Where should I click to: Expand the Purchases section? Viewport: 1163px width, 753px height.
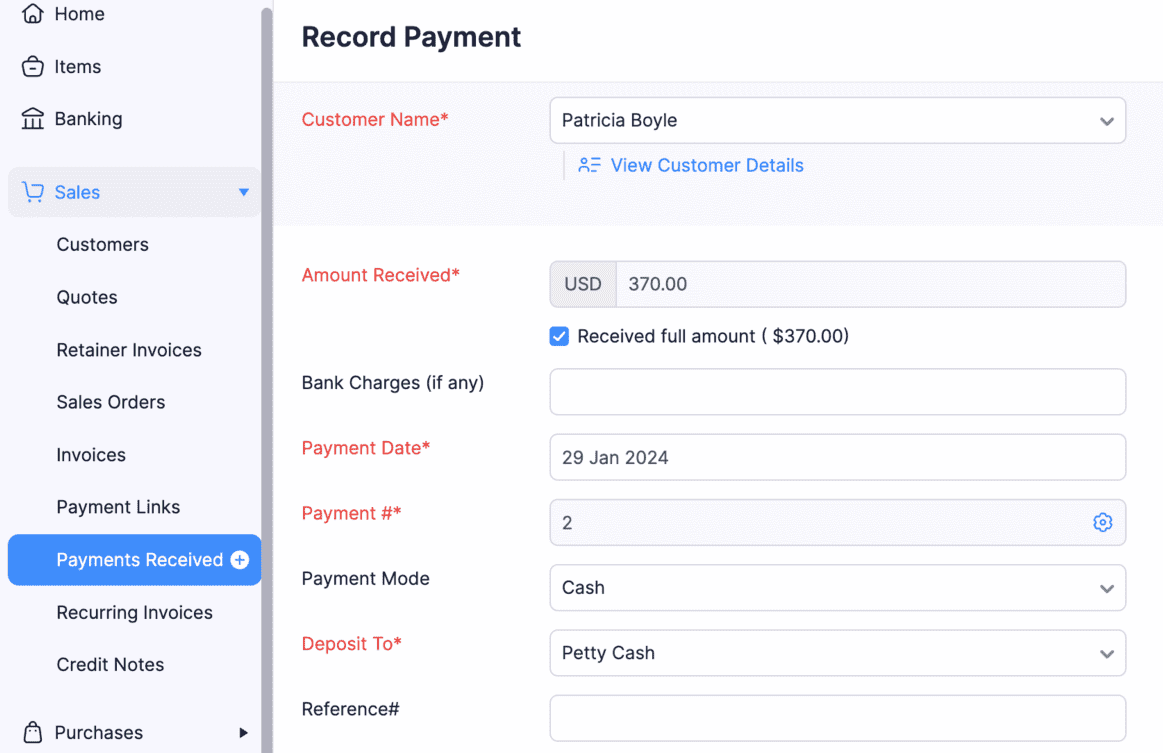click(x=243, y=732)
